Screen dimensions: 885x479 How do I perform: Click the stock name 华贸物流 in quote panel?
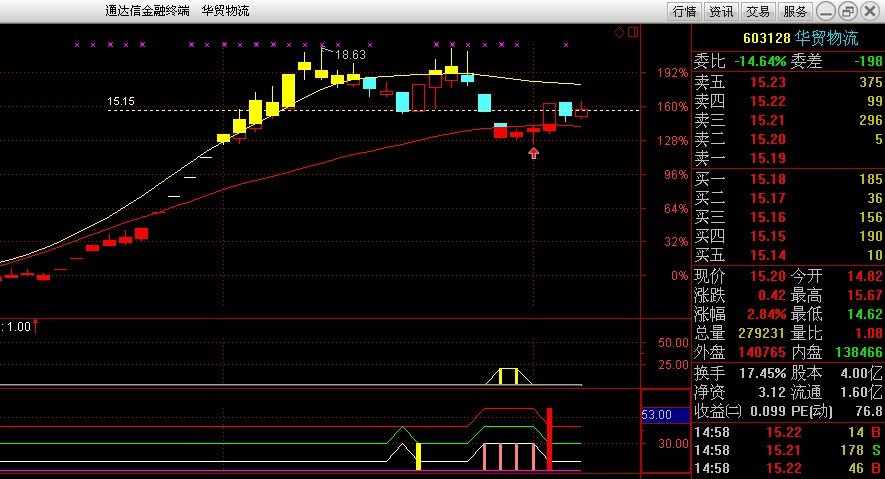[x=826, y=38]
